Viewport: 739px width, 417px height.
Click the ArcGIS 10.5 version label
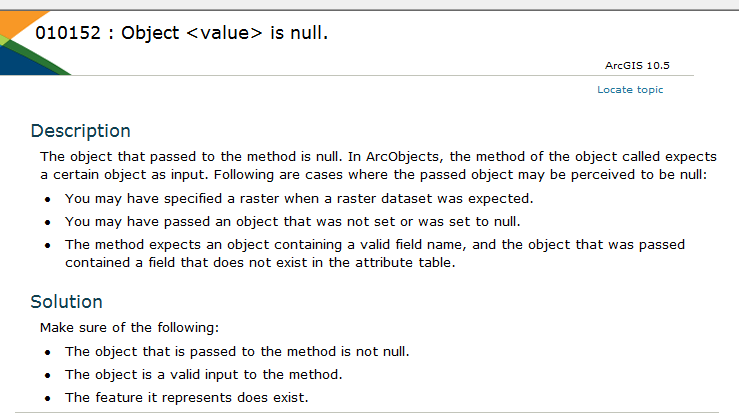coord(636,65)
